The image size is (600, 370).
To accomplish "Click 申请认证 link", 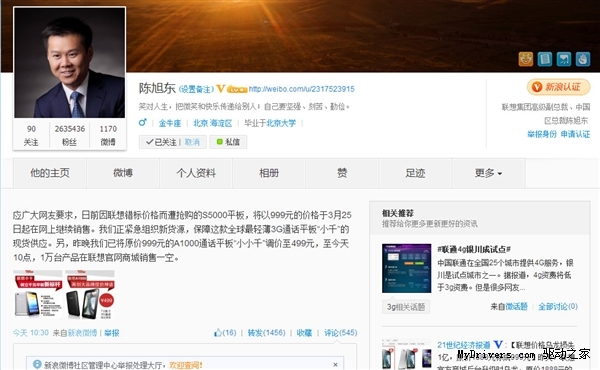I will click(x=575, y=134).
